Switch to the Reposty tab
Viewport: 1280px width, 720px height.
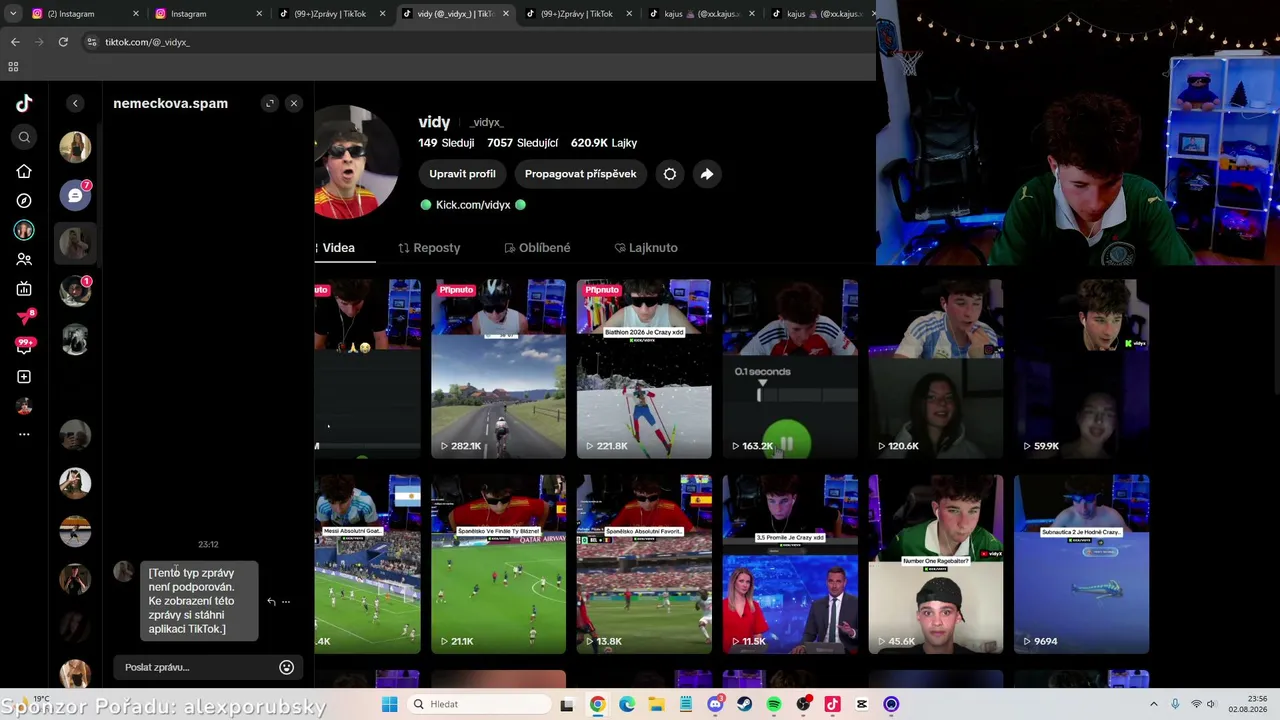(x=429, y=248)
